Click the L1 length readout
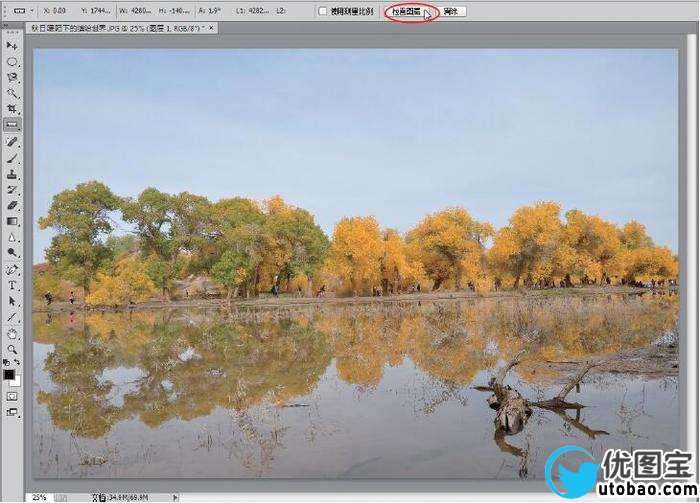The image size is (700, 503). tap(252, 11)
